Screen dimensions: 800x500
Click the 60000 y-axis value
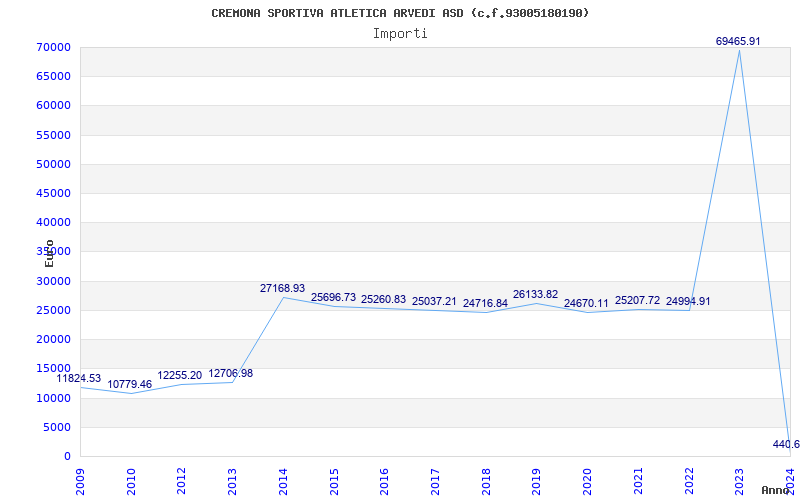click(x=53, y=106)
